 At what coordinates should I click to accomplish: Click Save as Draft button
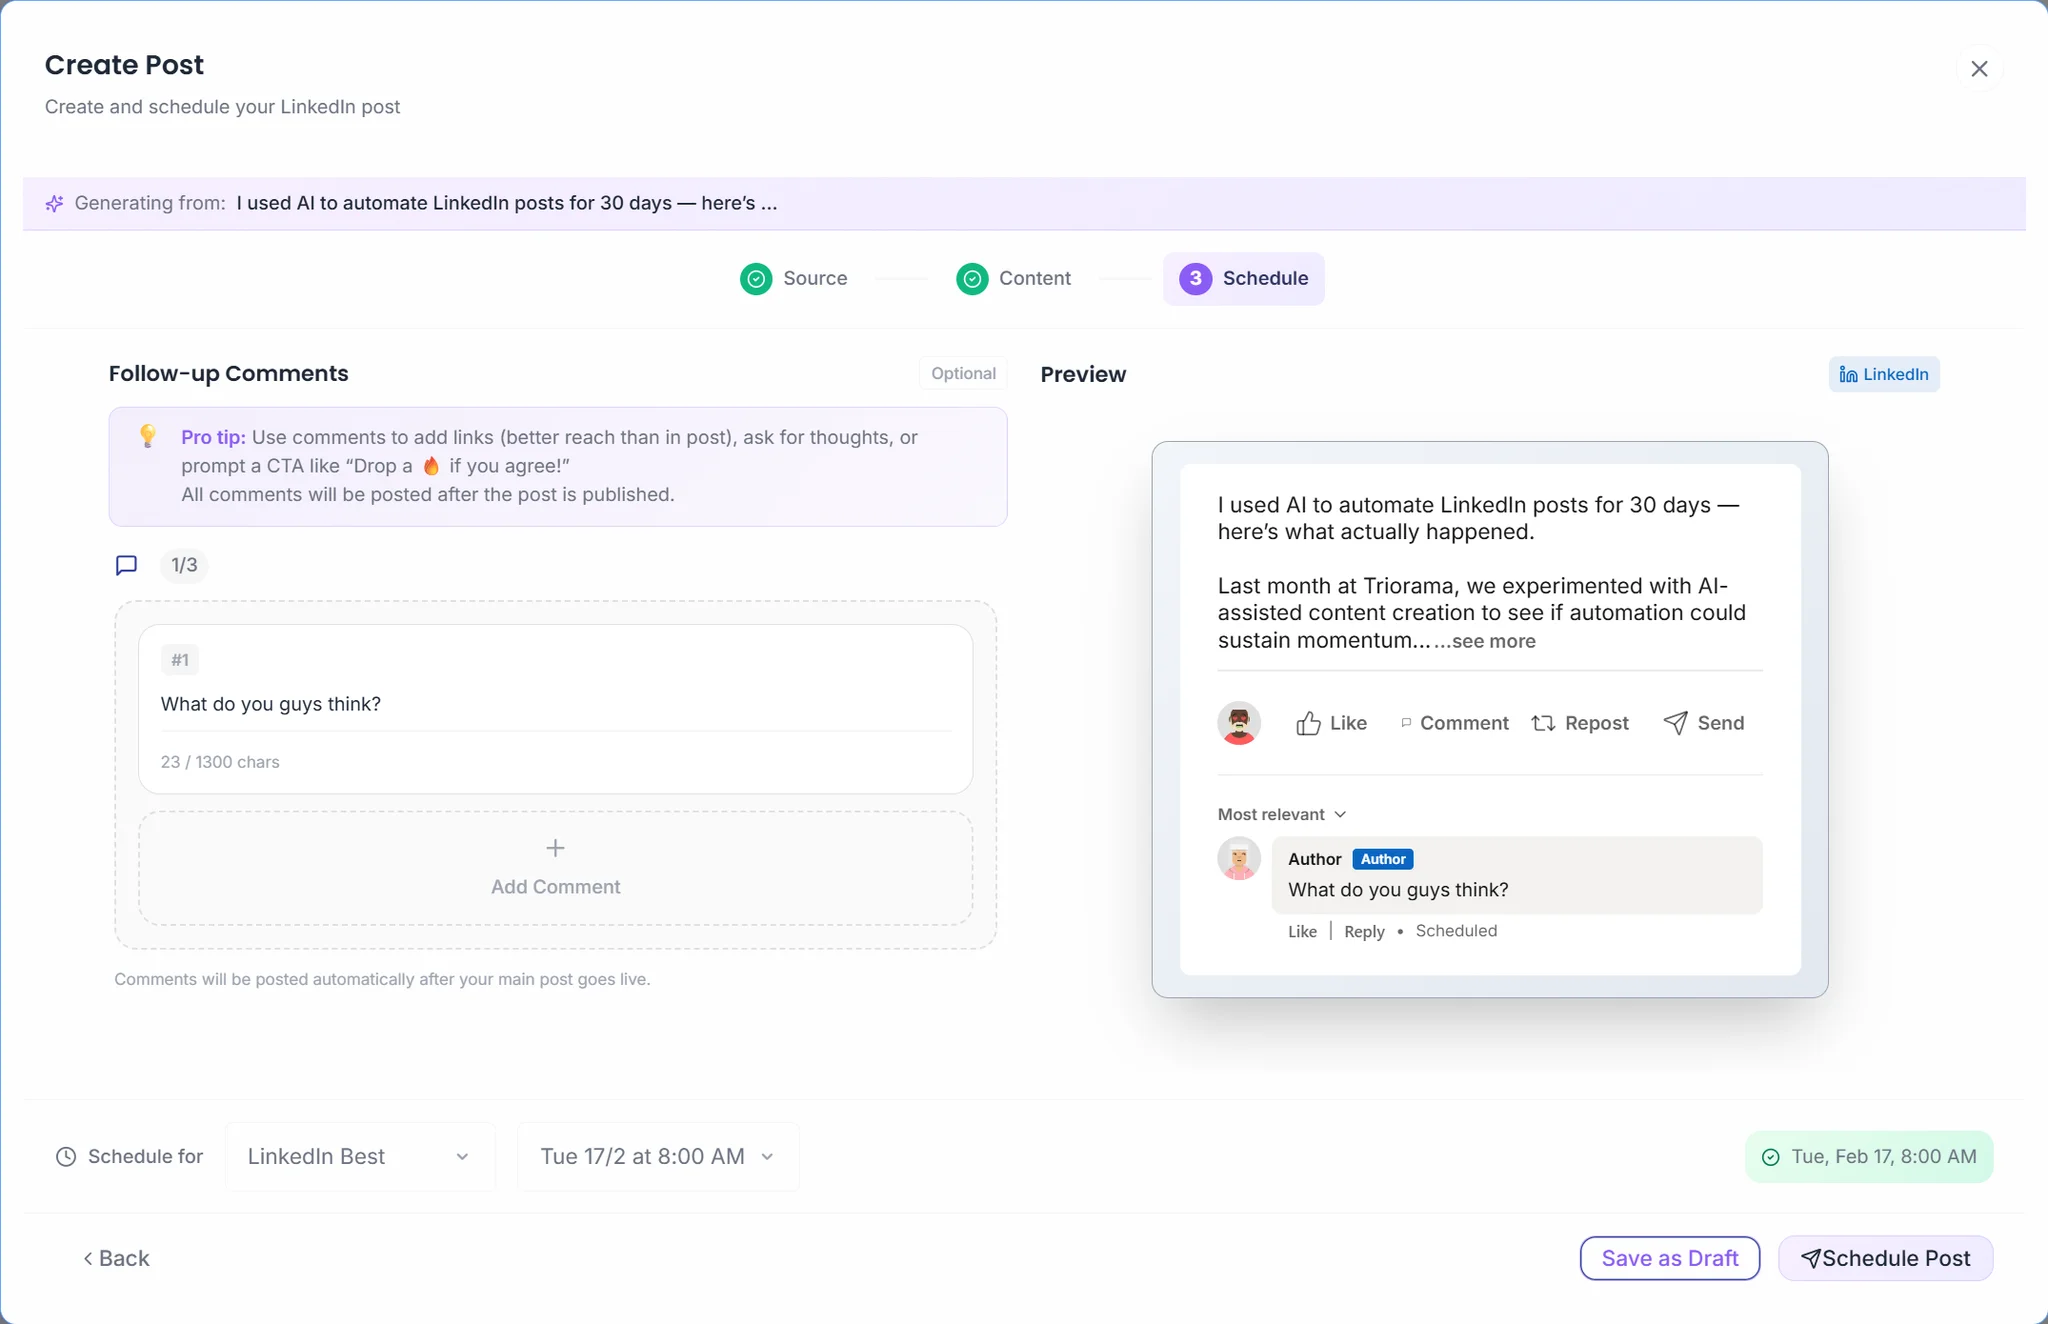tap(1669, 1259)
